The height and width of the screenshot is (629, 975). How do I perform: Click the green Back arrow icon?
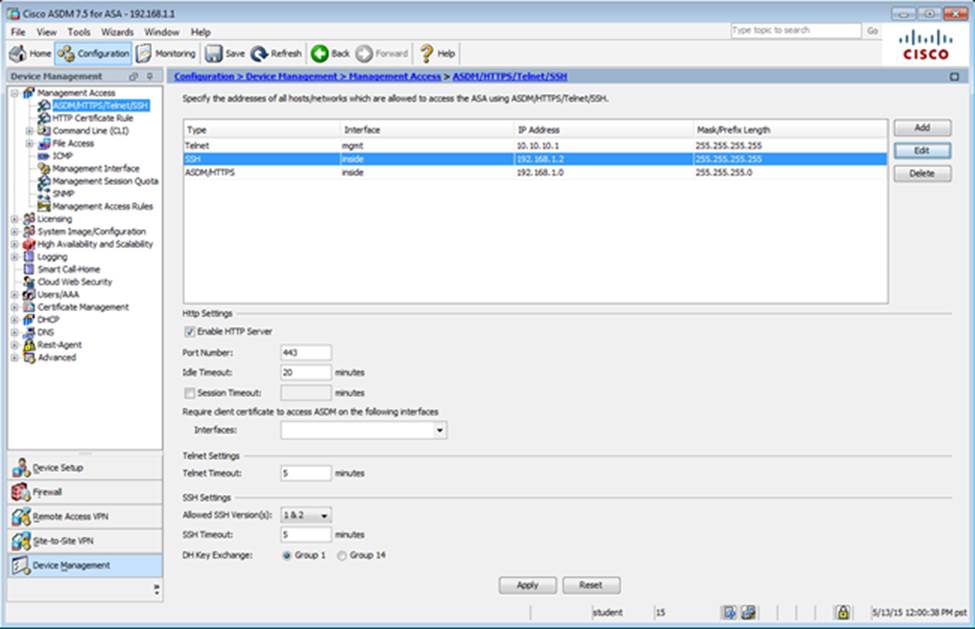[x=319, y=53]
